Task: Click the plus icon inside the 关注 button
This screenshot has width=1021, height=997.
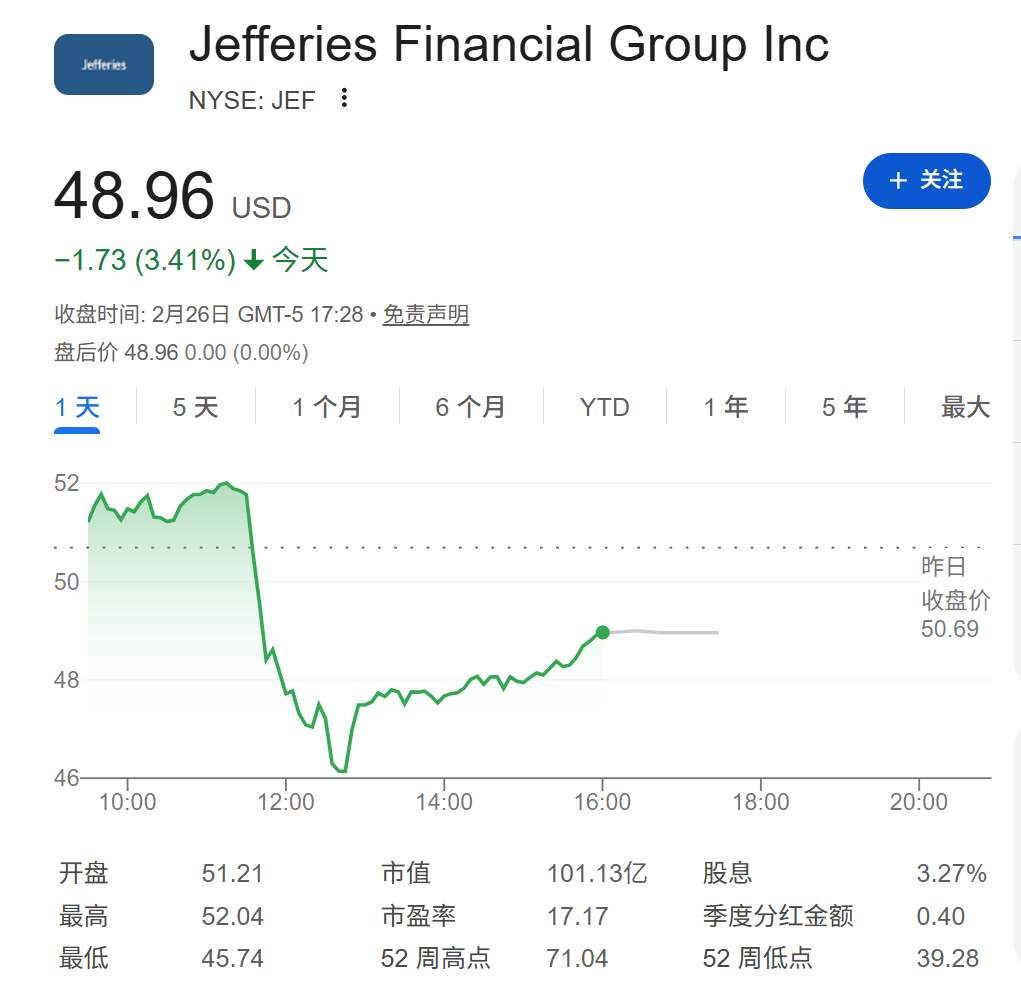Action: click(897, 181)
